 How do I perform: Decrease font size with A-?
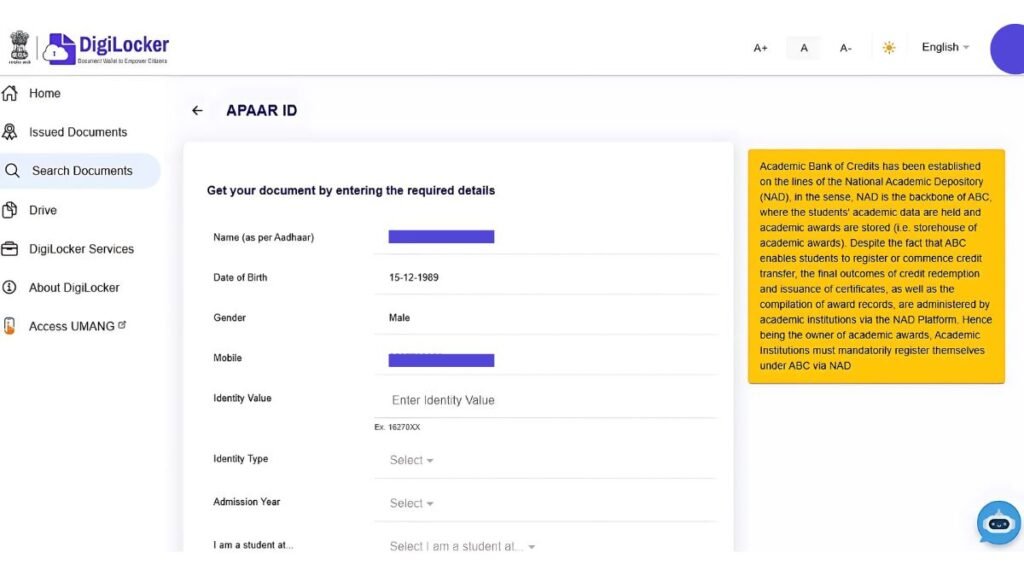tap(846, 48)
